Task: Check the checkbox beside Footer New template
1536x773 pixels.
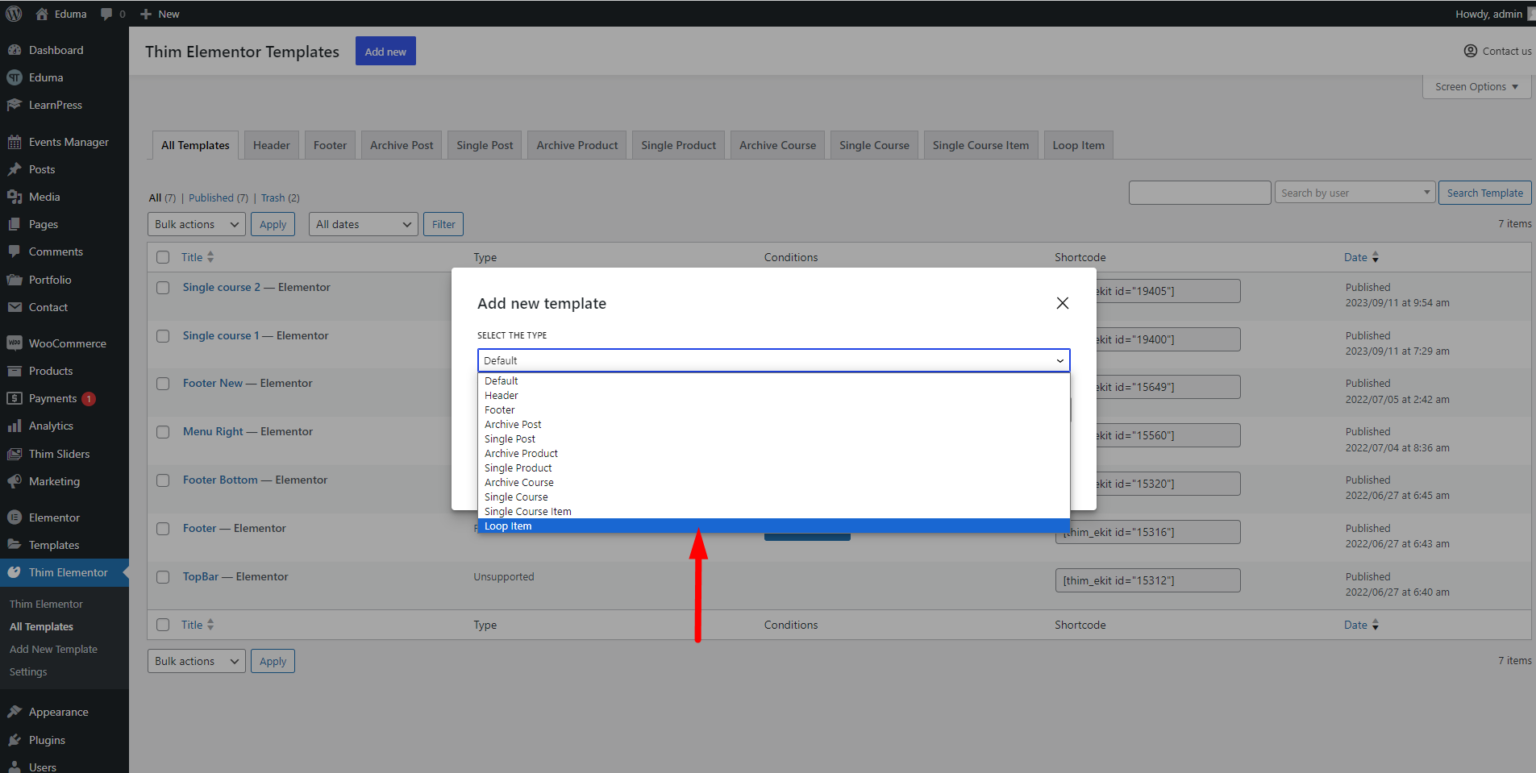Action: (162, 383)
